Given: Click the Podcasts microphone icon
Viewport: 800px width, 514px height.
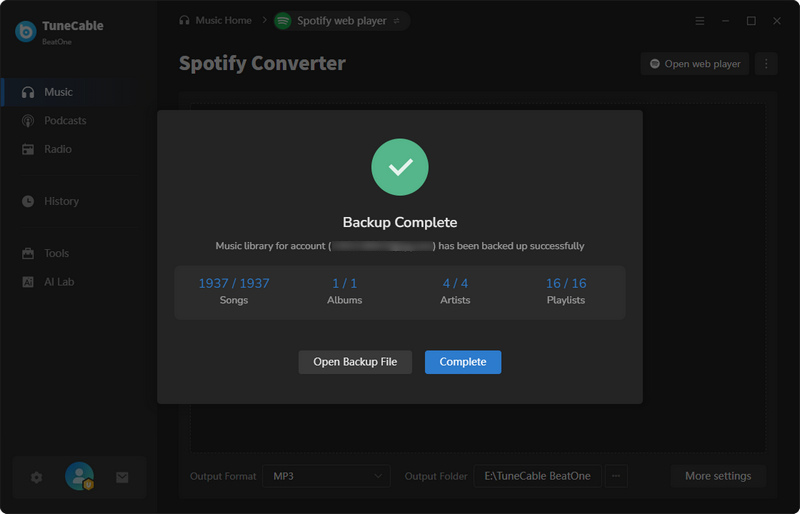Looking at the screenshot, I should [28, 120].
